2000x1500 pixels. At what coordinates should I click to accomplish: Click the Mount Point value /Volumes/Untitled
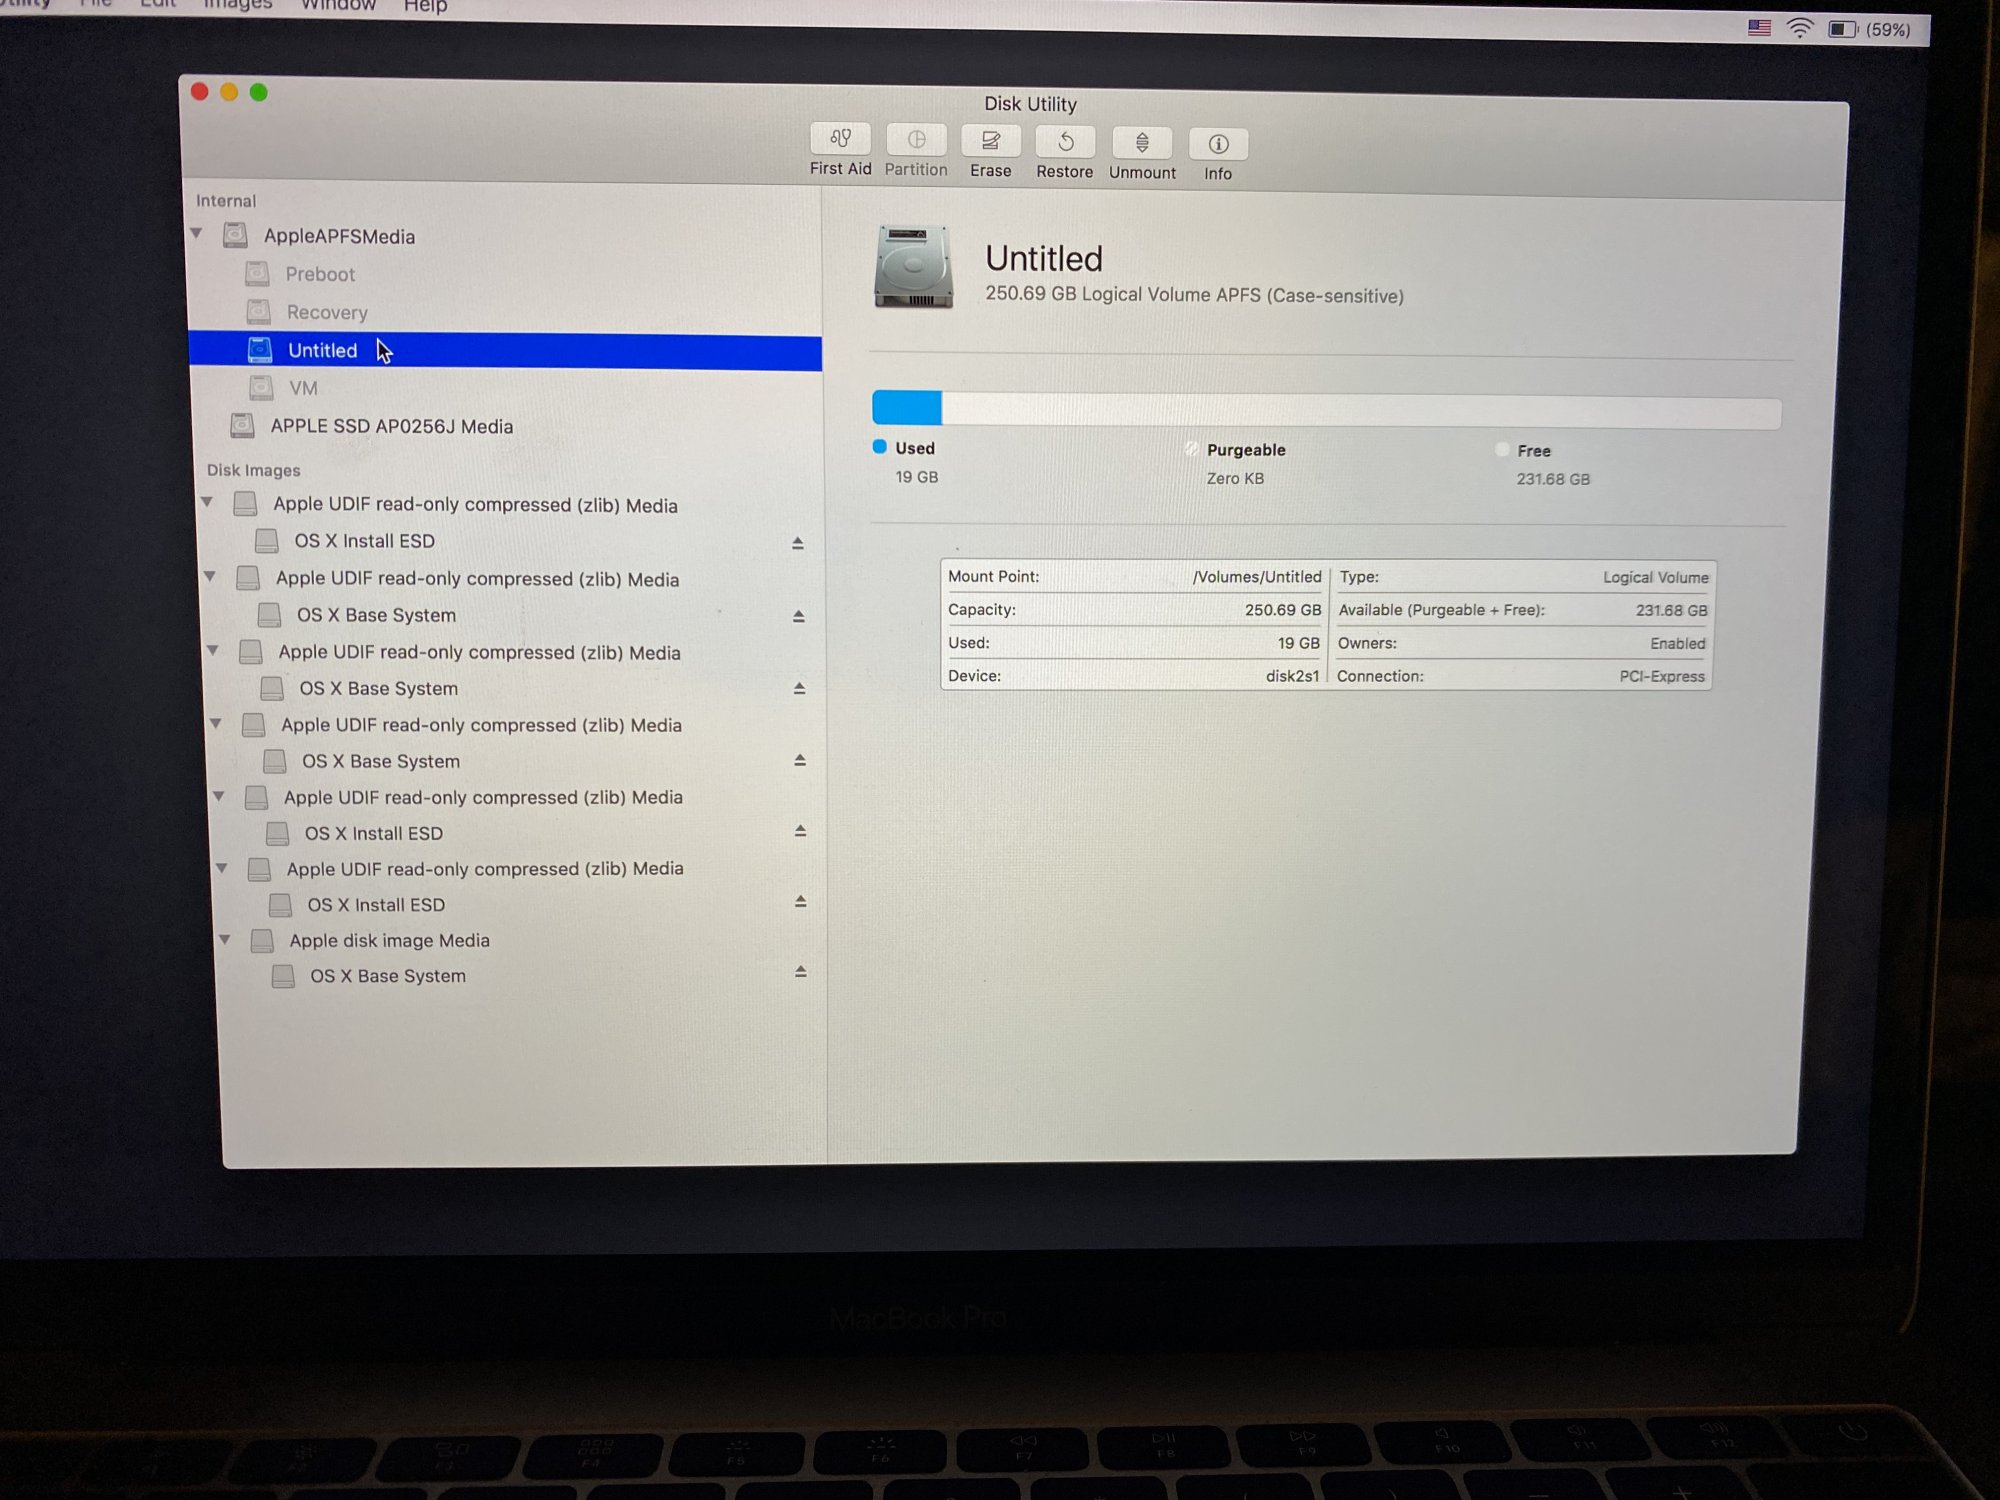(1257, 577)
